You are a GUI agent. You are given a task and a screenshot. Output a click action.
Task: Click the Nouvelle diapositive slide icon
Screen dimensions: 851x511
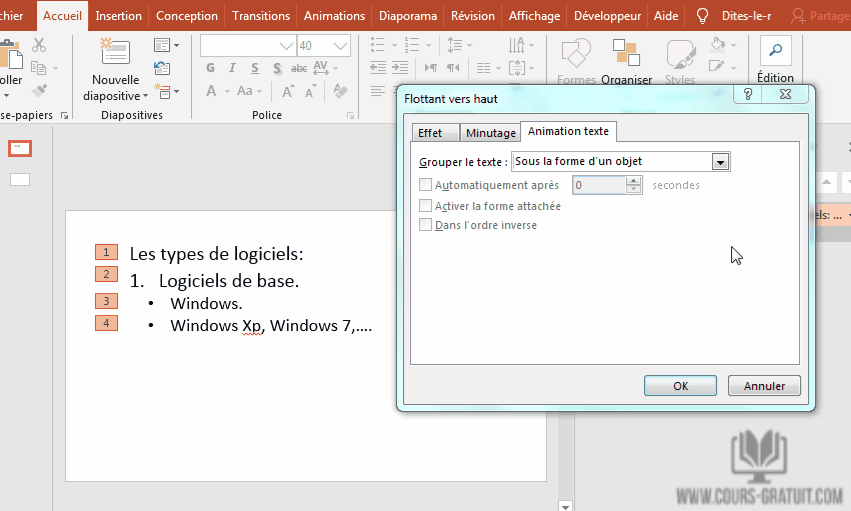tap(115, 52)
